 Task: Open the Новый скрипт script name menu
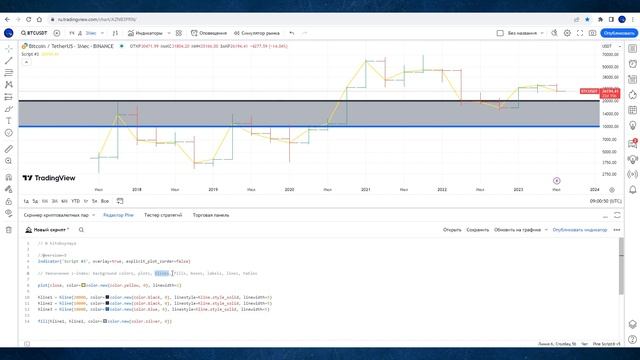(x=47, y=230)
